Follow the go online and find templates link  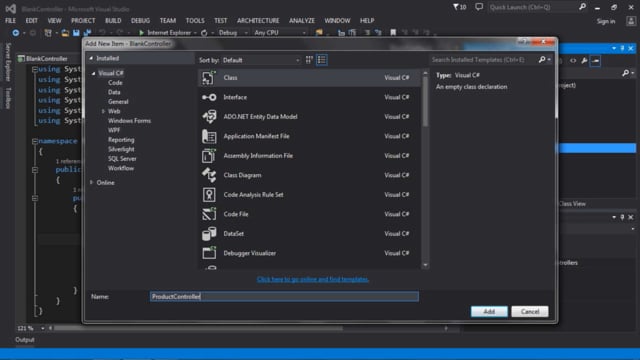[x=313, y=279]
